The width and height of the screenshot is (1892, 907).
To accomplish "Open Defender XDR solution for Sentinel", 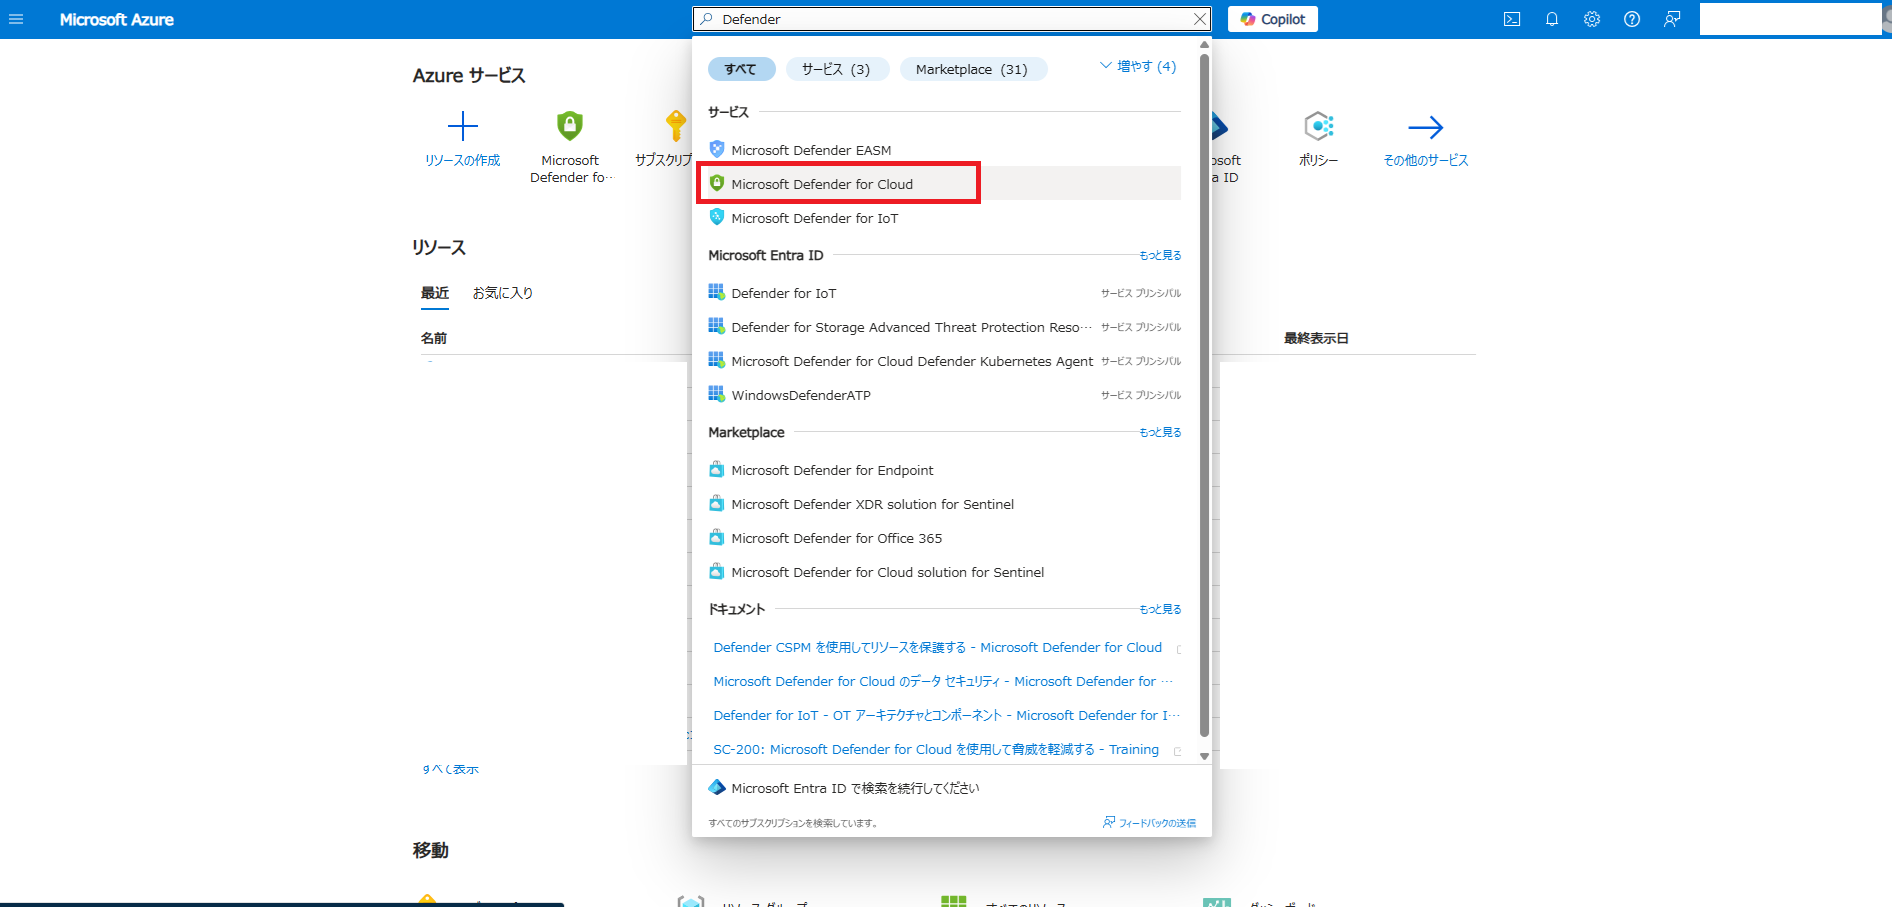I will (944, 504).
